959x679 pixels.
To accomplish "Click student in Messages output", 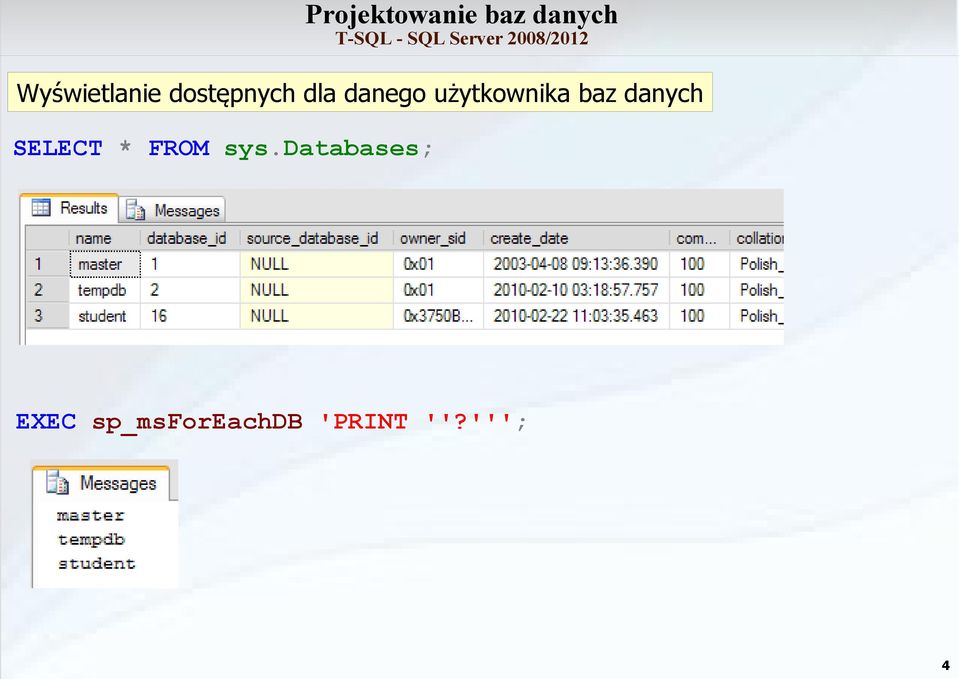I will 97,563.
